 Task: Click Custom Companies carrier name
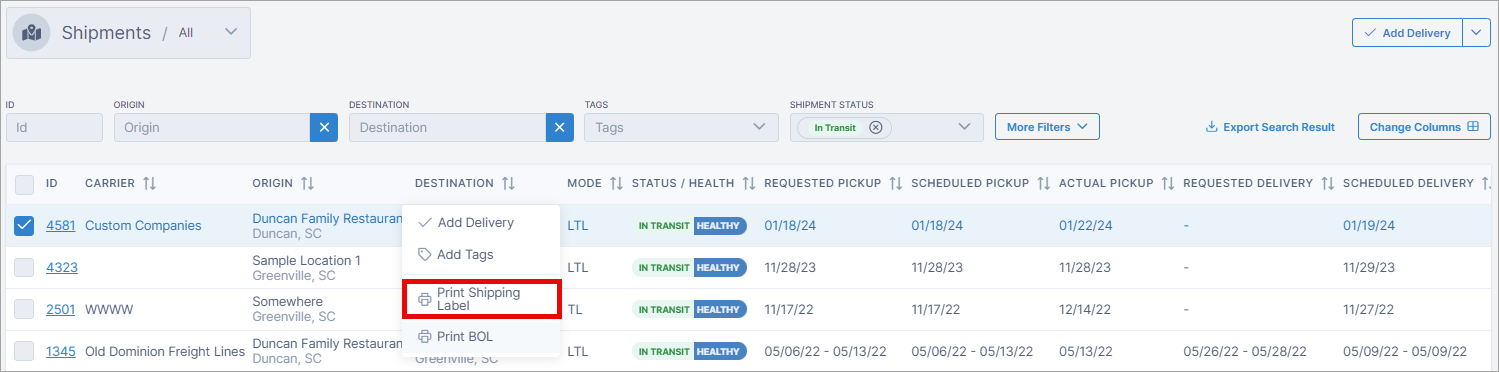[143, 226]
